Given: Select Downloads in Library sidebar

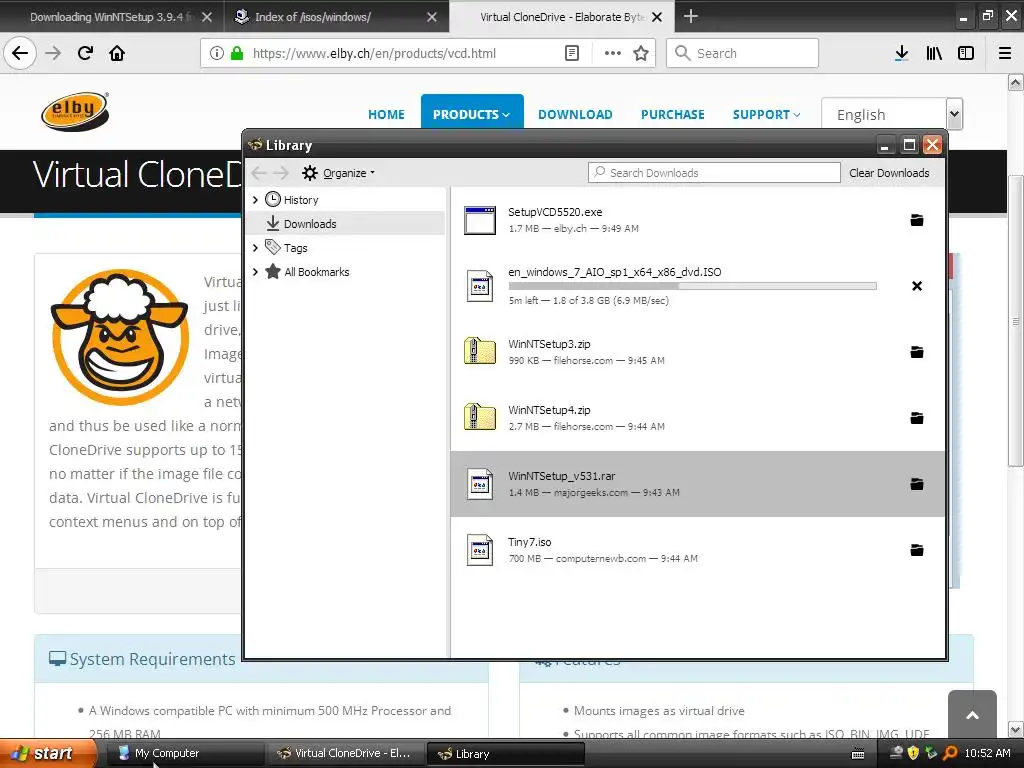Looking at the screenshot, I should click(x=346, y=223).
